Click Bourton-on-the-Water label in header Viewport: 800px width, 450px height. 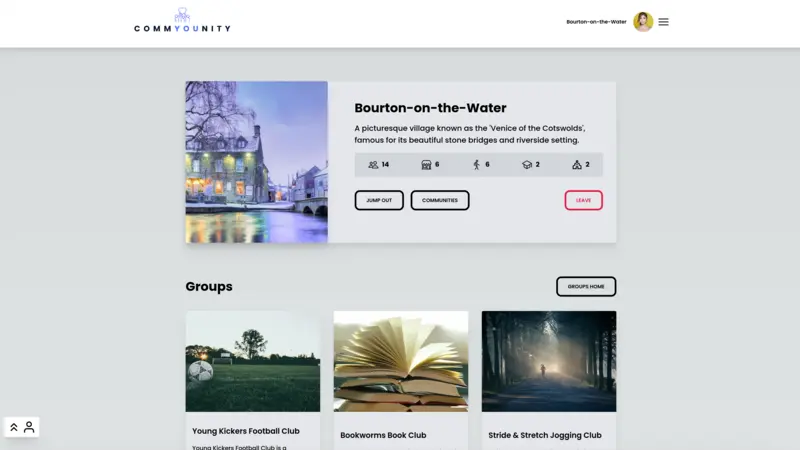[596, 22]
